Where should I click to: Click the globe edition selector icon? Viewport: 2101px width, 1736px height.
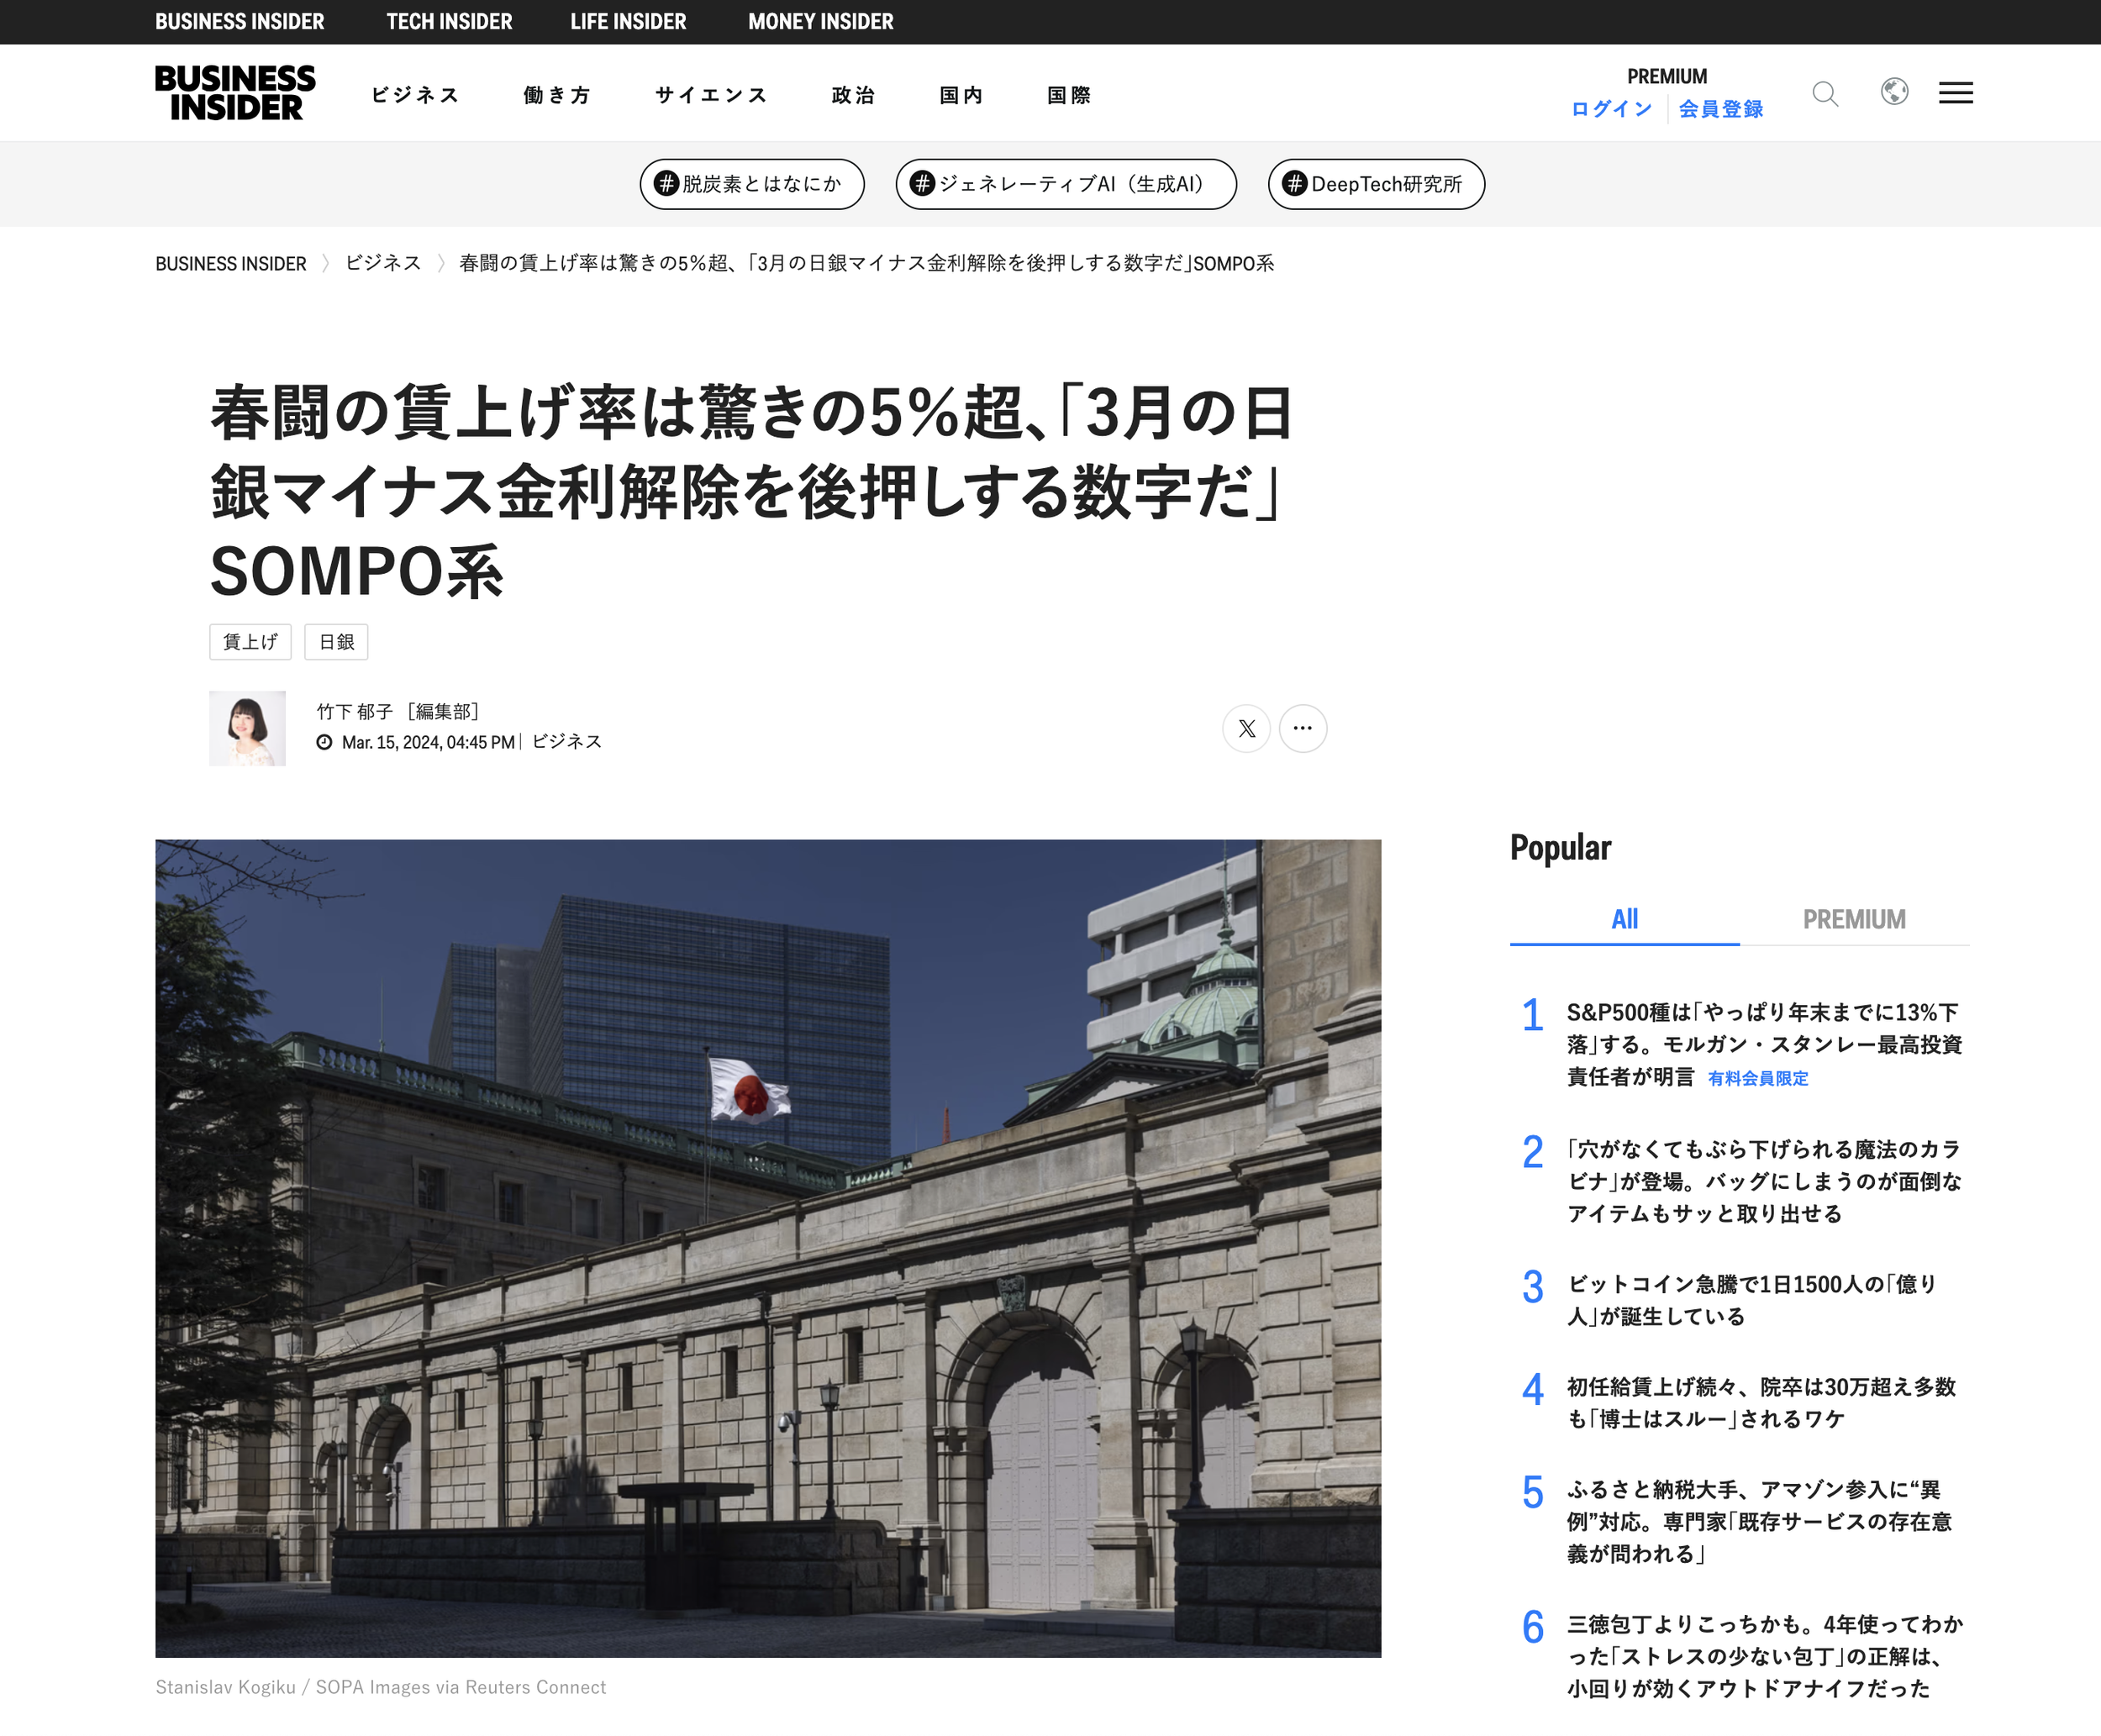tap(1894, 92)
